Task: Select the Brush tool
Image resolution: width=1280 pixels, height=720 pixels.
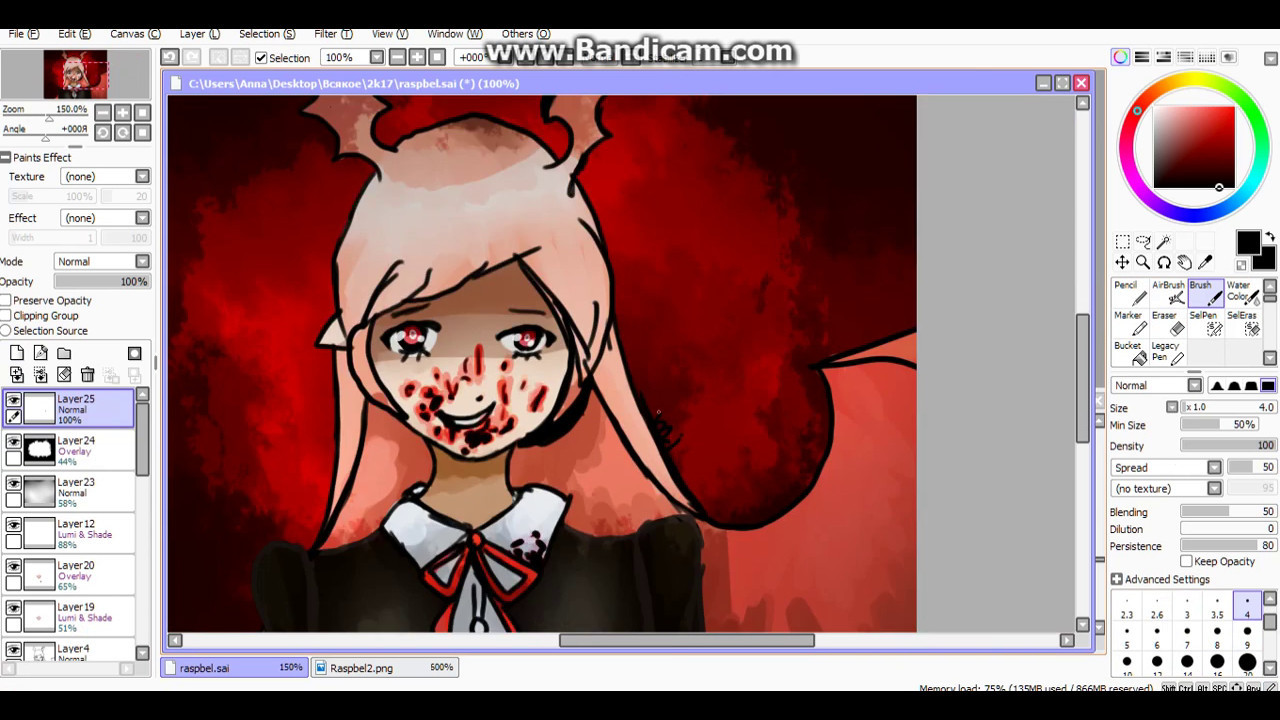Action: [x=1205, y=293]
